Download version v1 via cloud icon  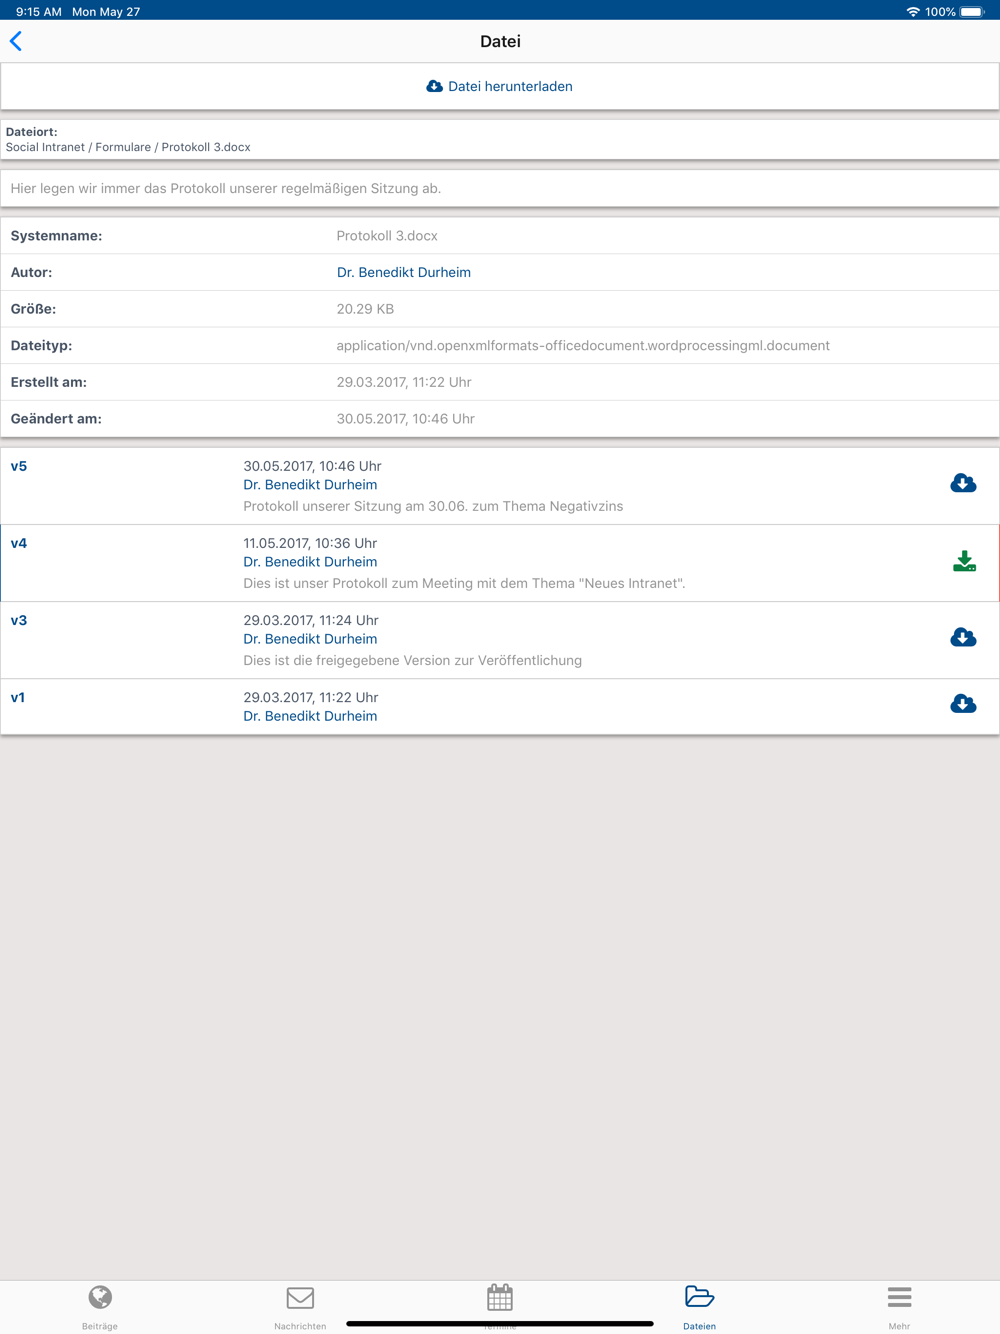click(x=963, y=705)
